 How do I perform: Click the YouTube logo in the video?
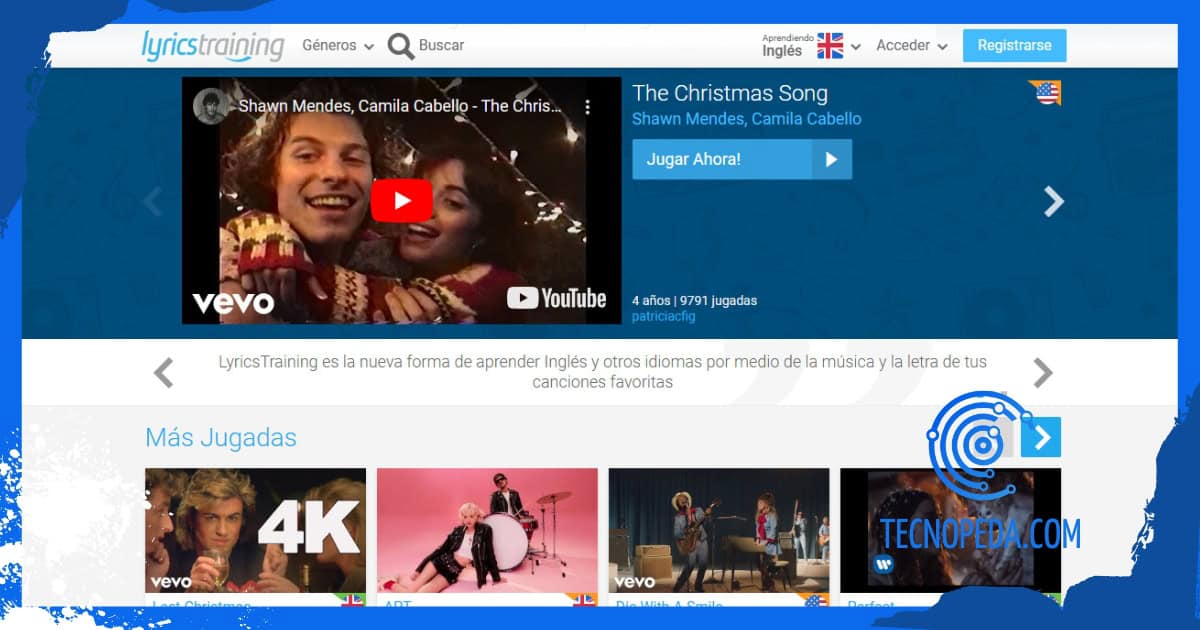(557, 298)
